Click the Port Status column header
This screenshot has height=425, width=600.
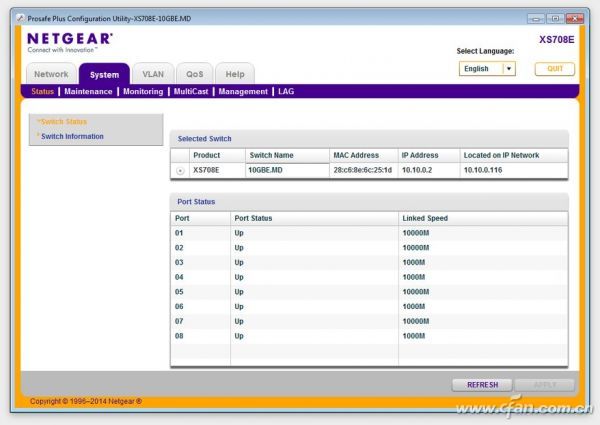(314, 218)
